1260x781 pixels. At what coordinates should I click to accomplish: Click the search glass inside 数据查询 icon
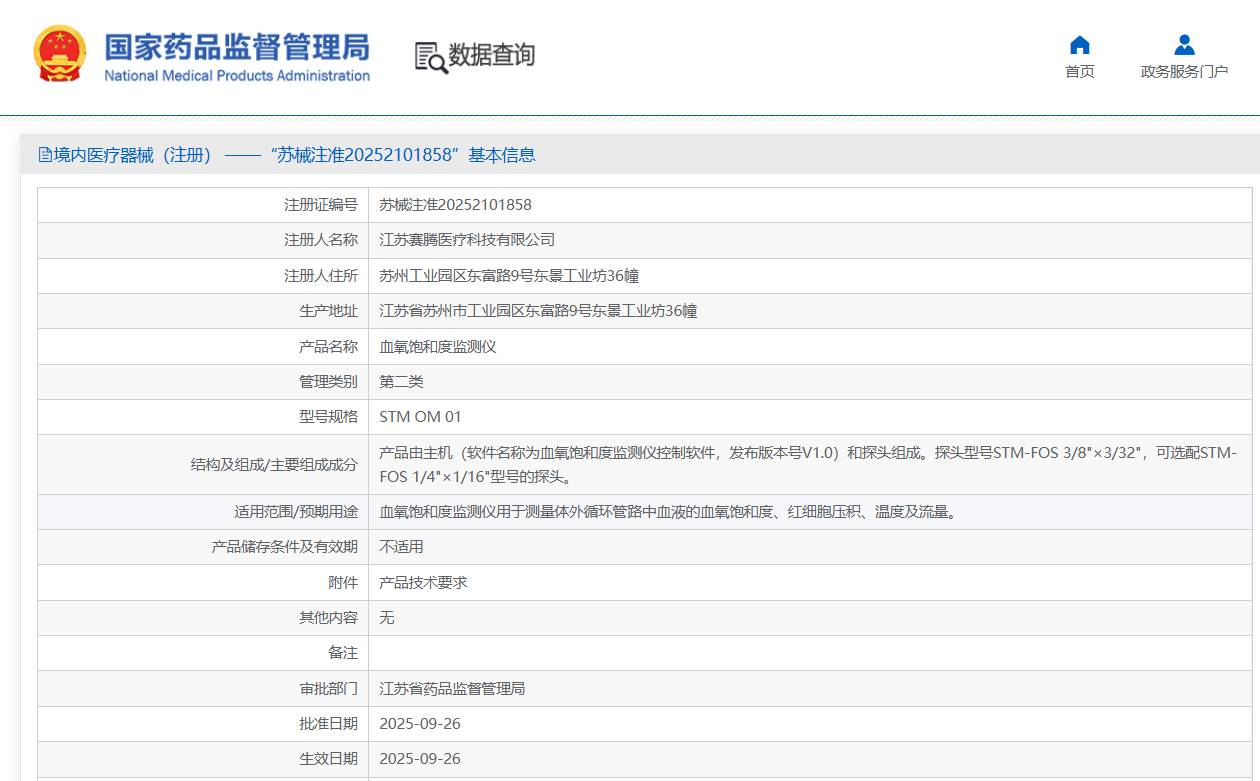(437, 63)
